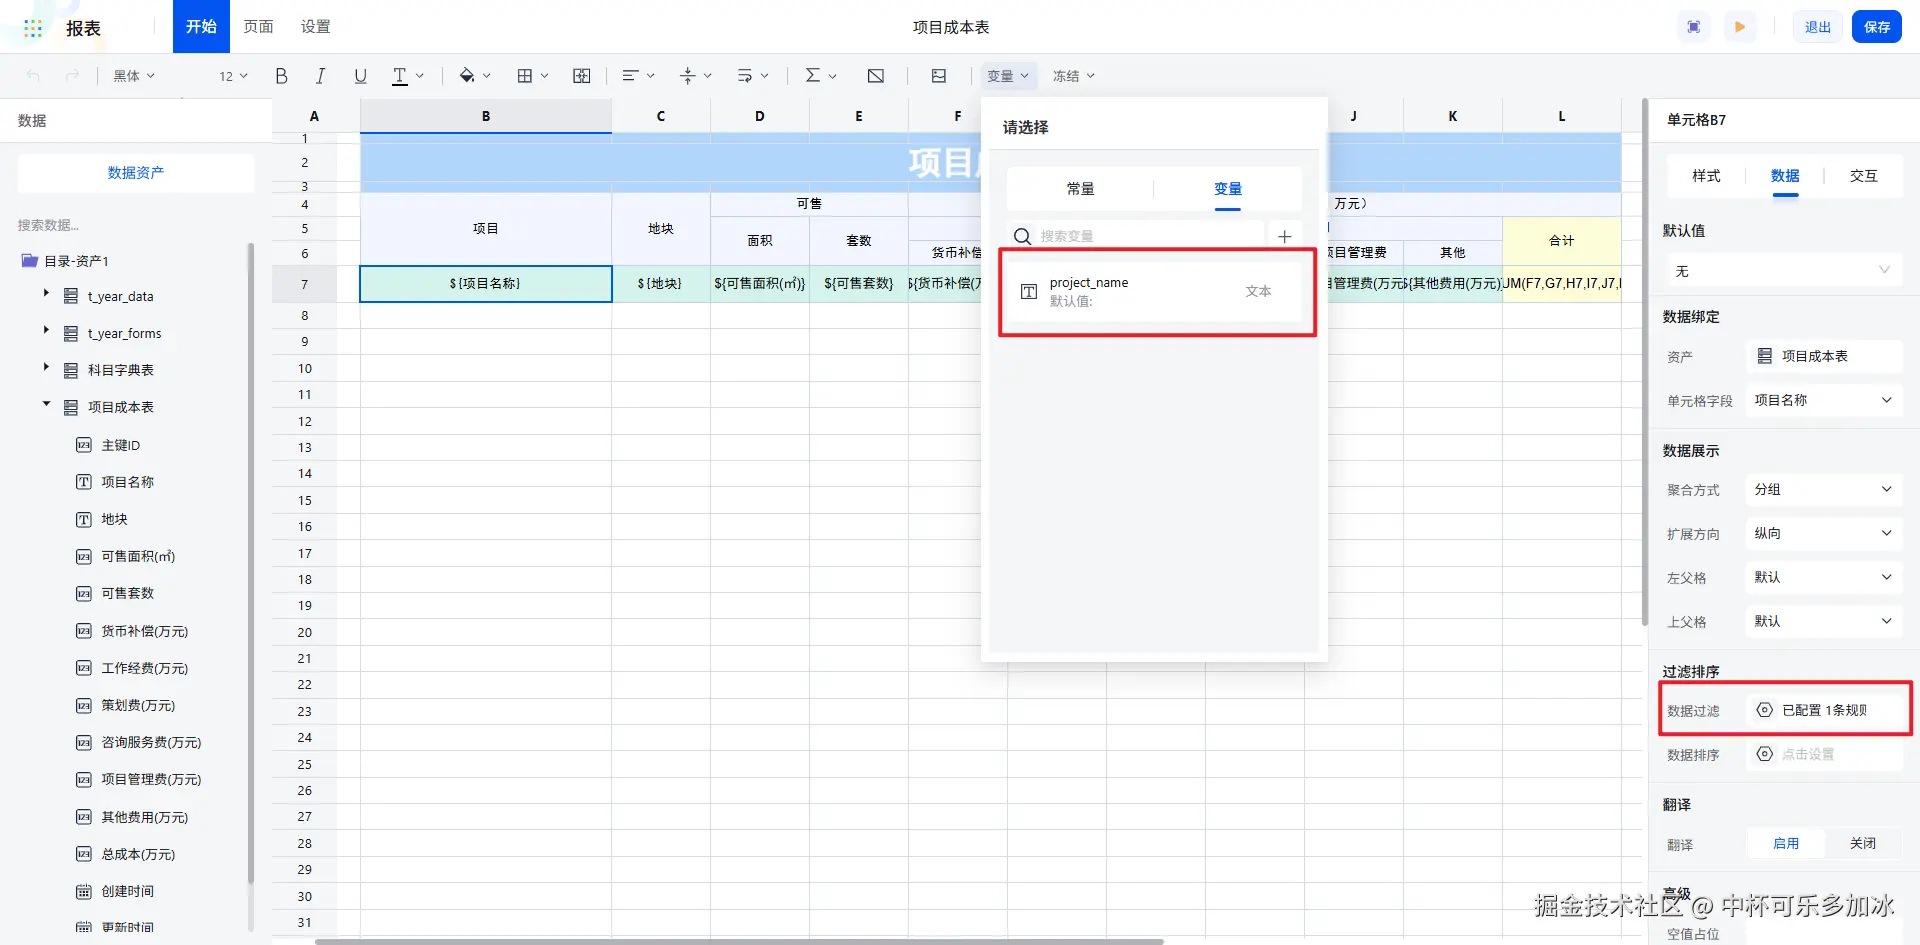The width and height of the screenshot is (1920, 945).
Task: Click the undo arrow icon
Action: [x=34, y=76]
